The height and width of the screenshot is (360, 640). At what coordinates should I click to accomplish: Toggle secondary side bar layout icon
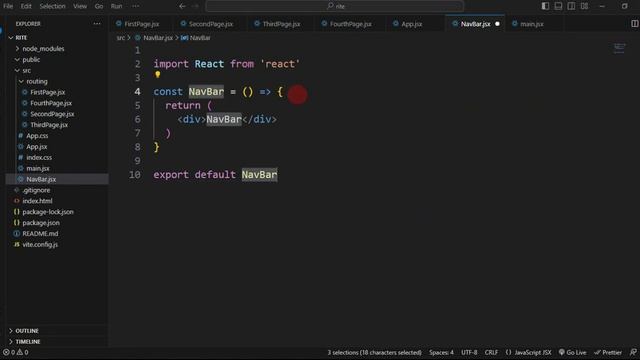tap(571, 6)
